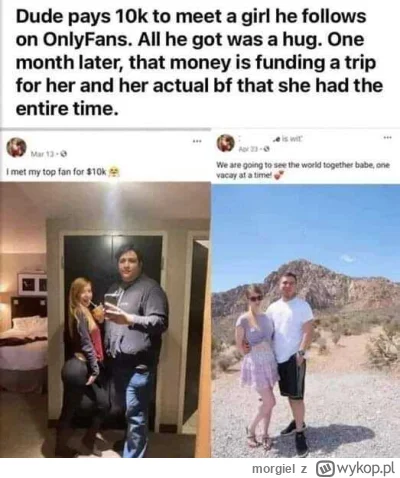Image resolution: width=400 pixels, height=478 pixels.
Task: Open the Mar 13 post's profile avatar
Action: [x=16, y=147]
